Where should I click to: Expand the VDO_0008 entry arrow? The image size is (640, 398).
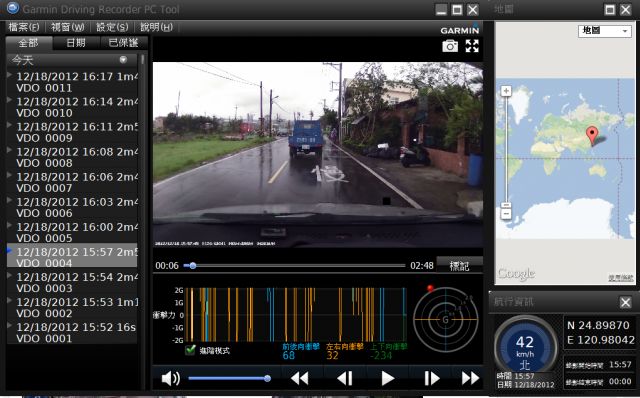[x=9, y=150]
